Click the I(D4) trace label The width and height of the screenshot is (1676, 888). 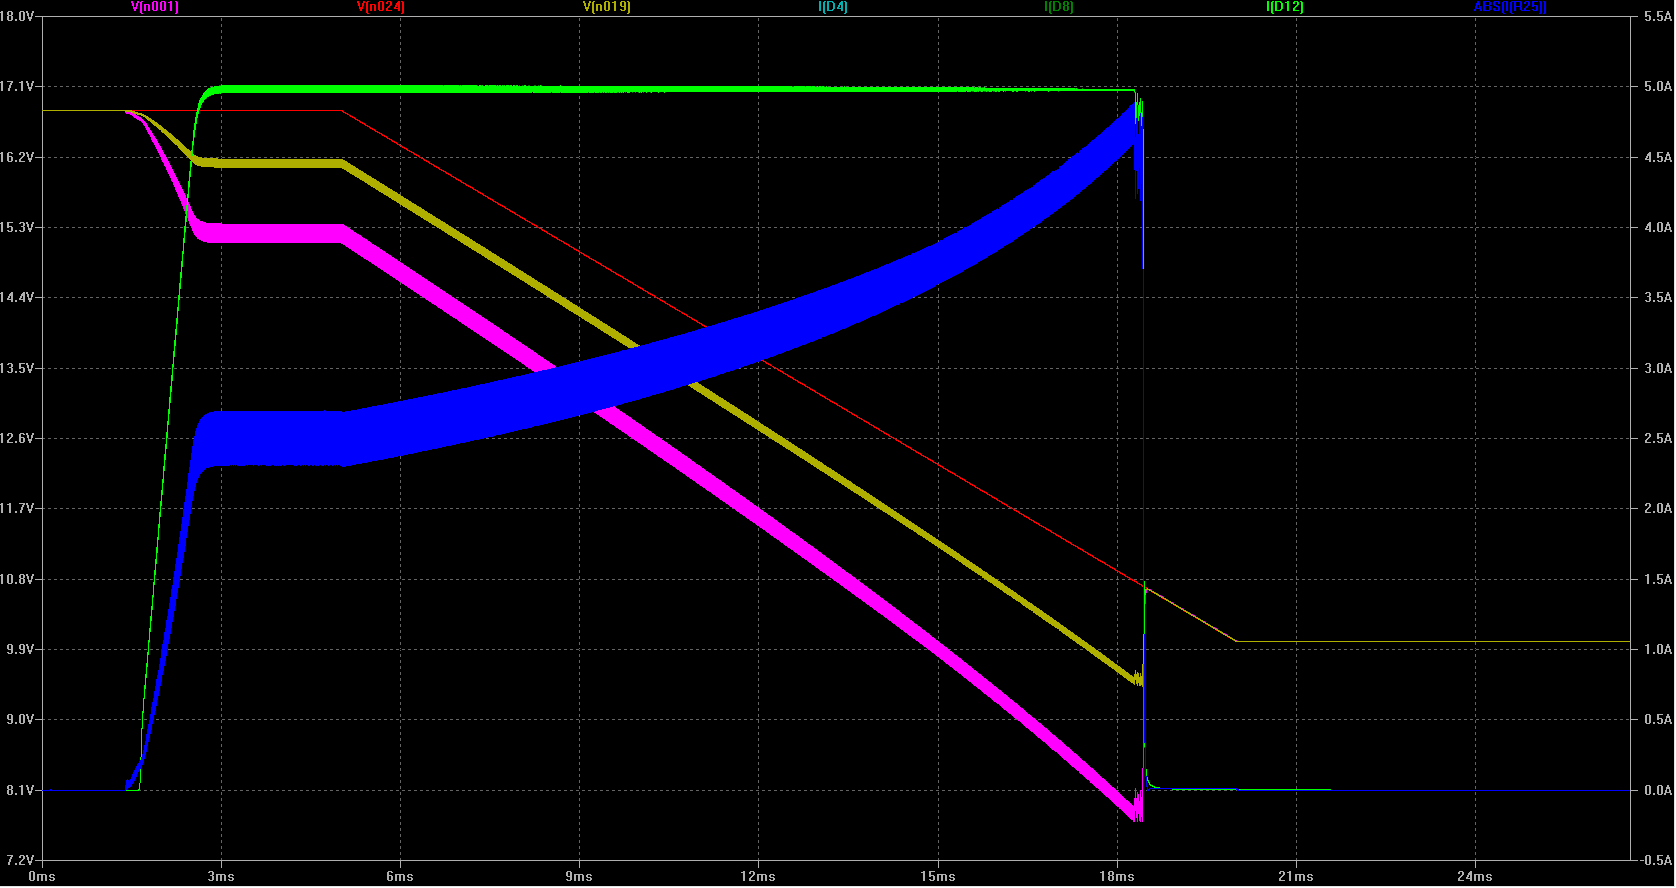pyautogui.click(x=833, y=7)
